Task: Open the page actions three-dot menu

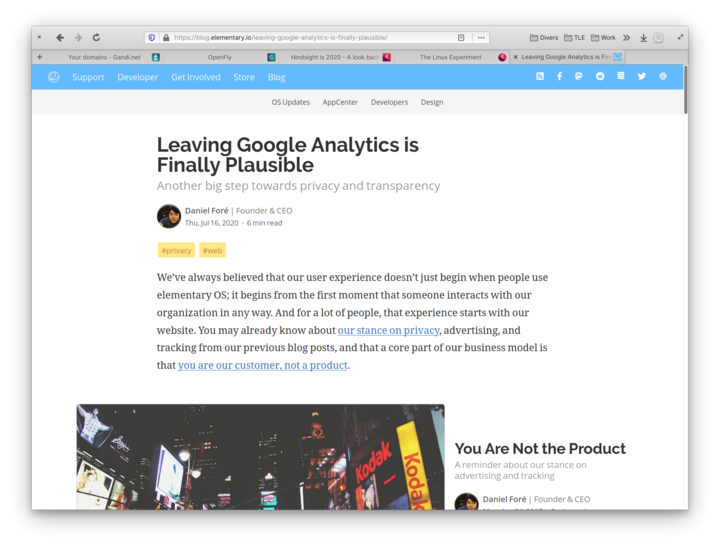Action: click(481, 38)
